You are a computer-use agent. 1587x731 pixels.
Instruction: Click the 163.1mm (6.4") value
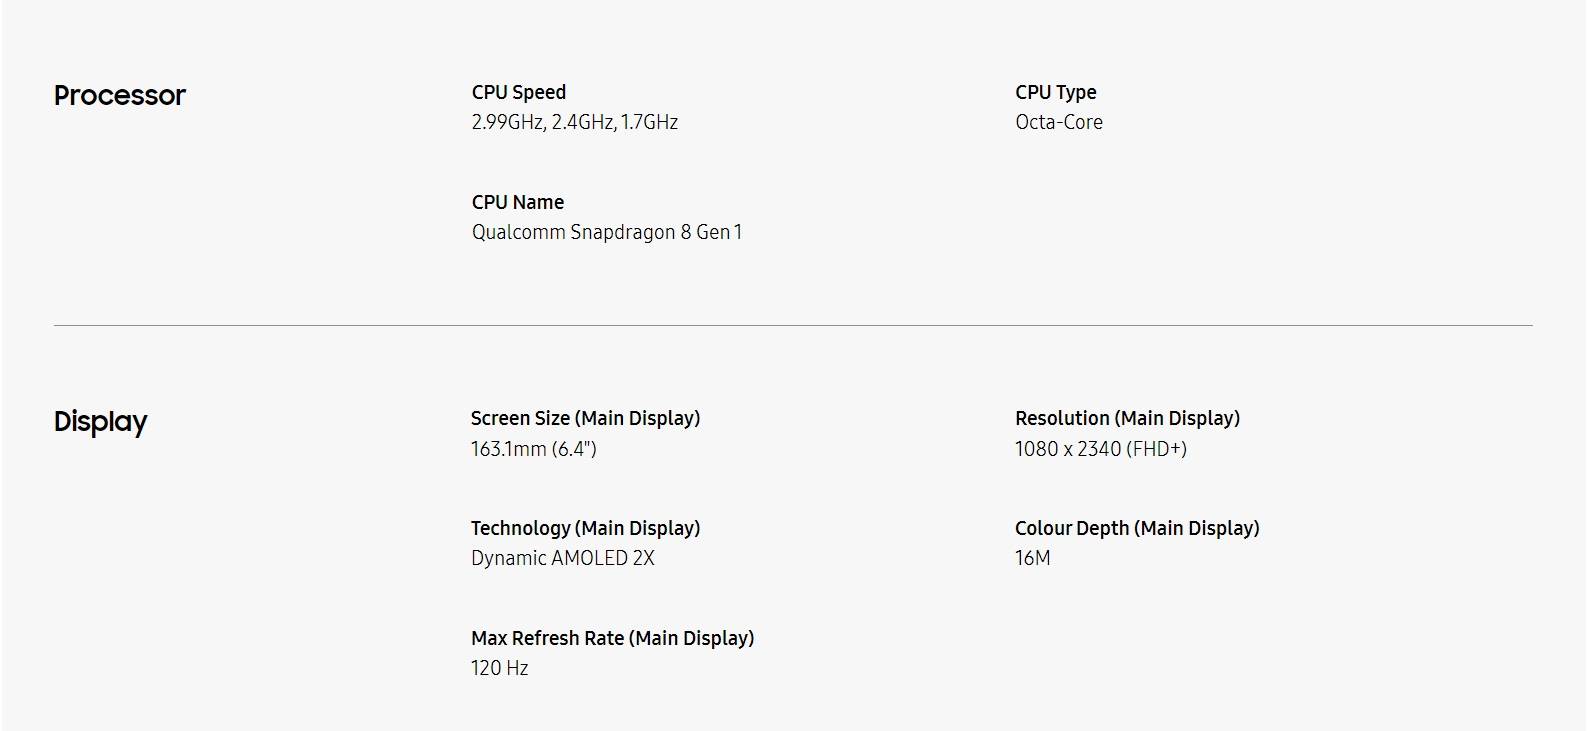(x=534, y=449)
